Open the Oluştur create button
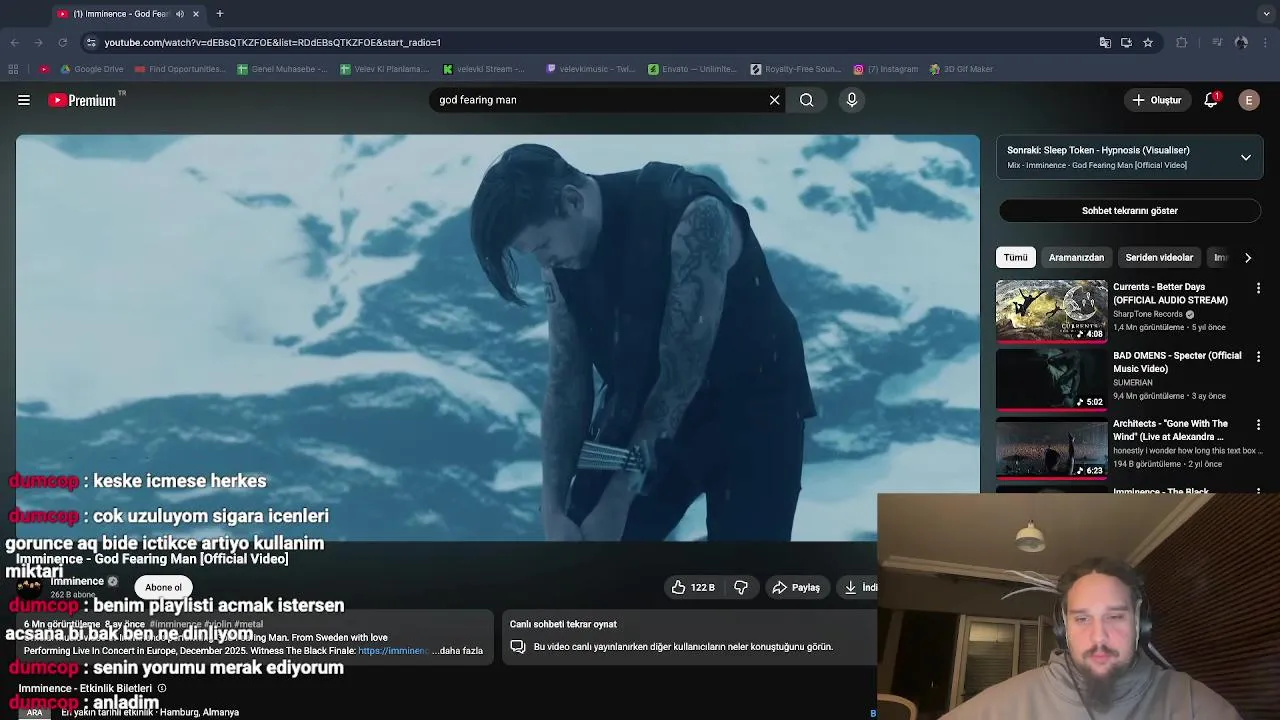Screen dimensions: 1280x720 click(1156, 100)
